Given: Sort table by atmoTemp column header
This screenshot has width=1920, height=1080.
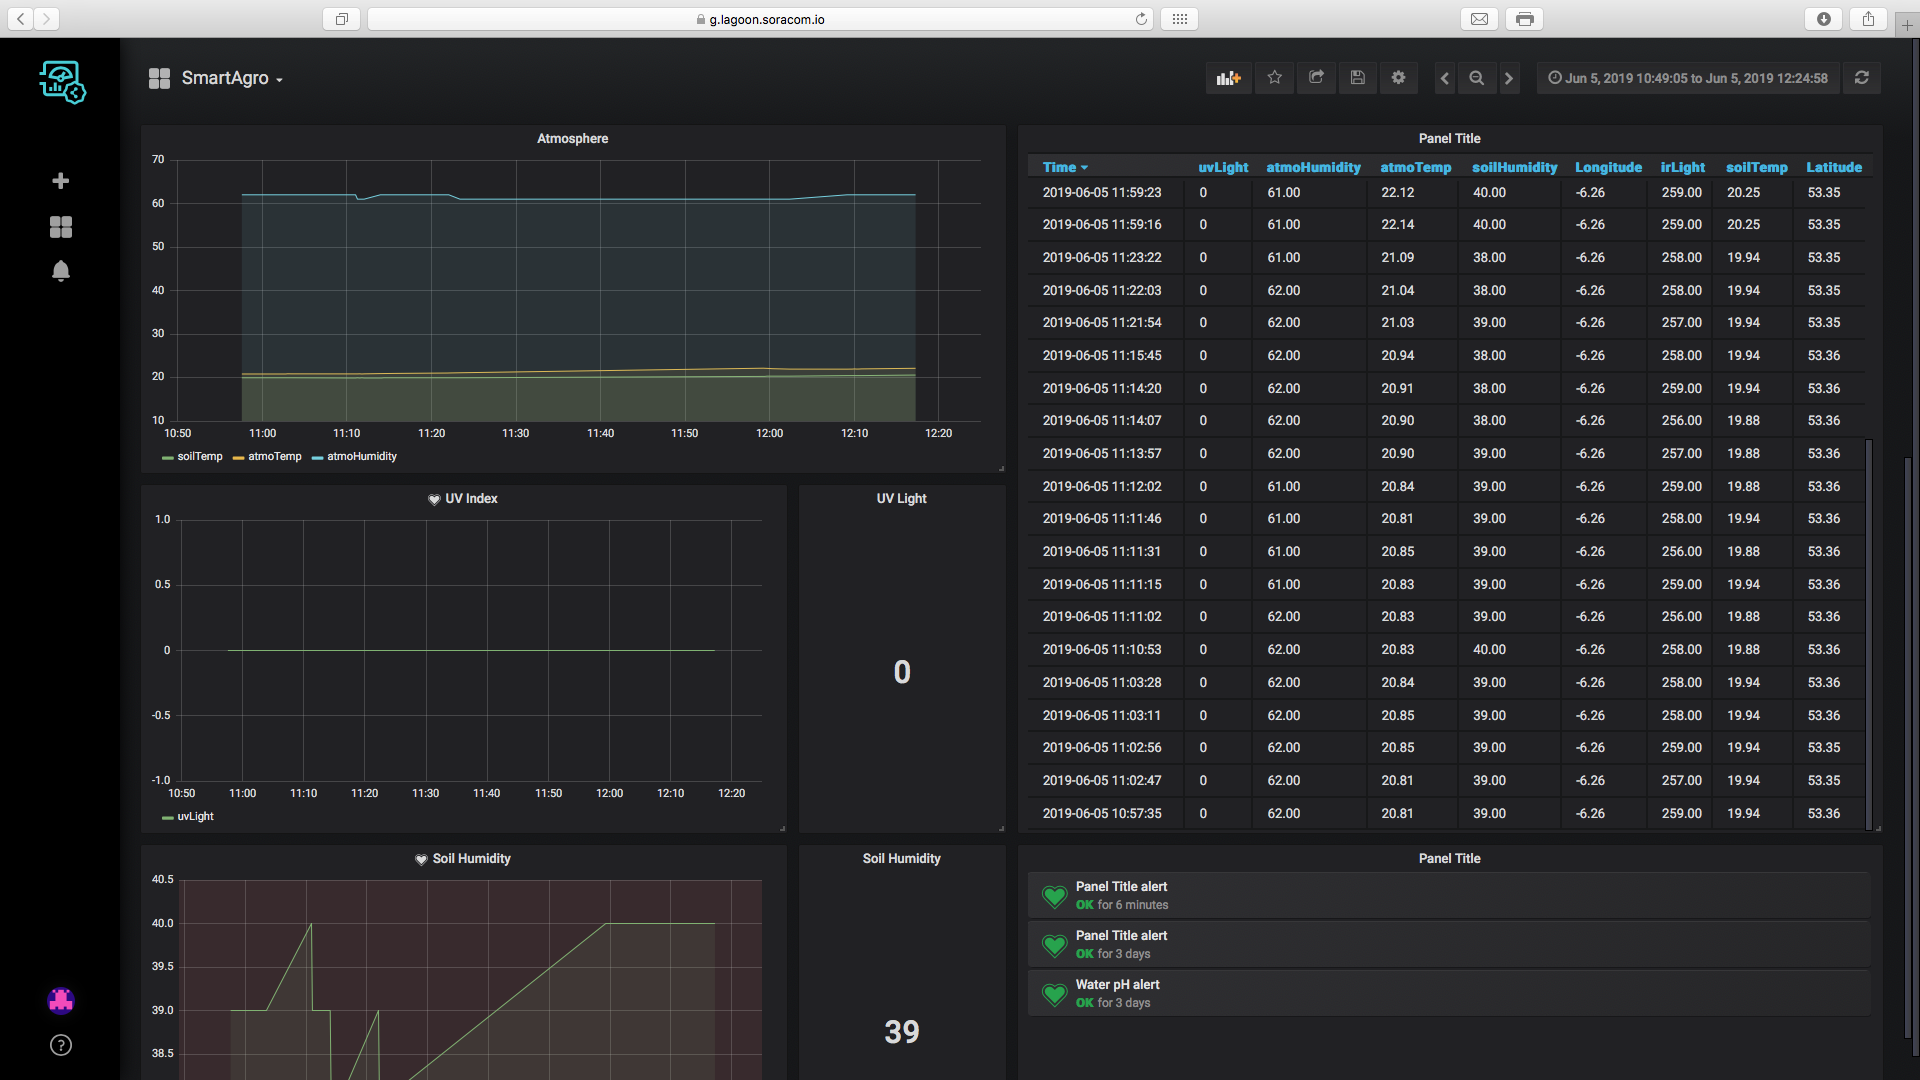Looking at the screenshot, I should pos(1415,167).
